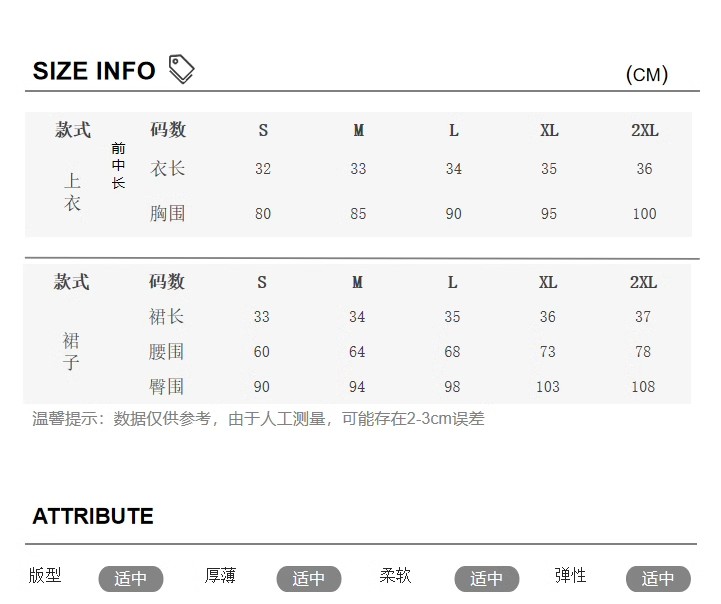Click the 前中长 vertical label
This screenshot has width=721, height=604.
coord(118,165)
